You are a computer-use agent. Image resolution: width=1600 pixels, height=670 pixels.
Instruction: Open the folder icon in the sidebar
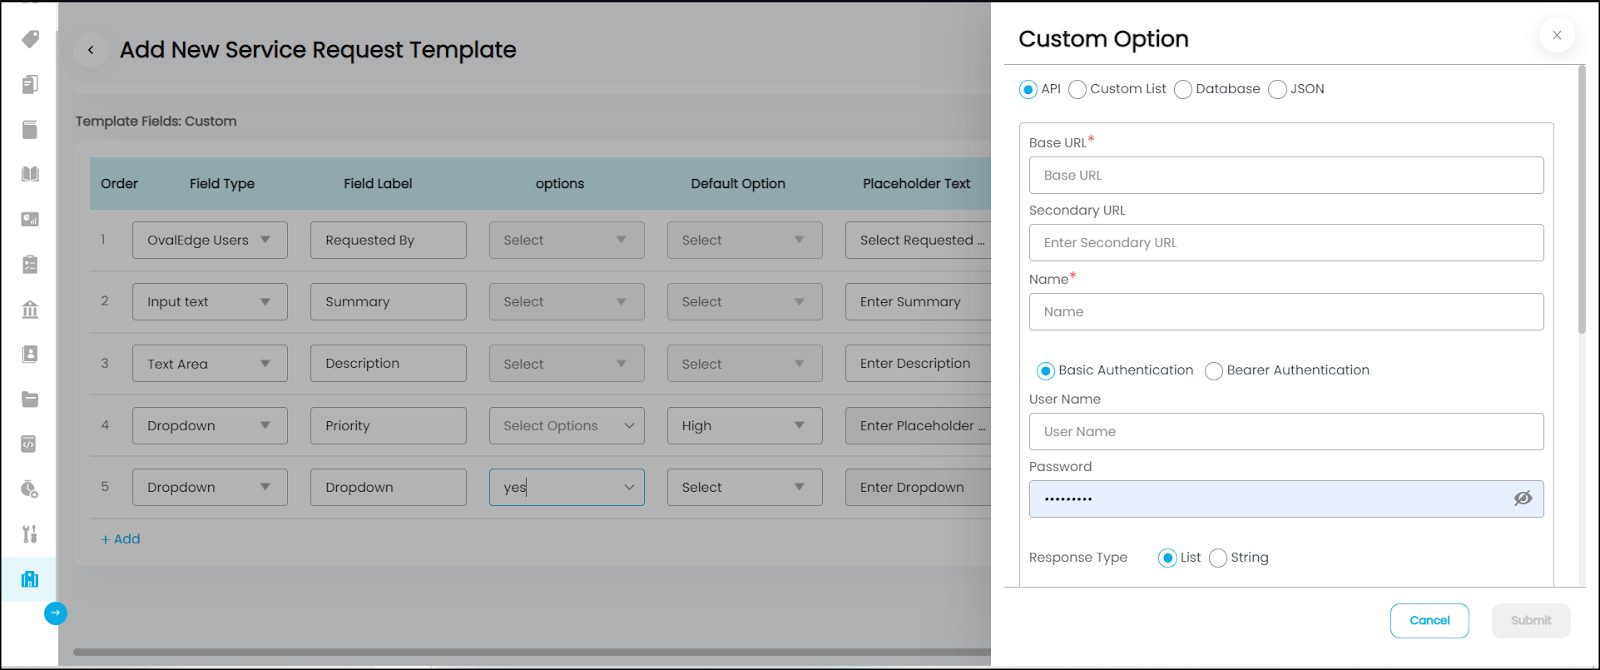[x=30, y=399]
